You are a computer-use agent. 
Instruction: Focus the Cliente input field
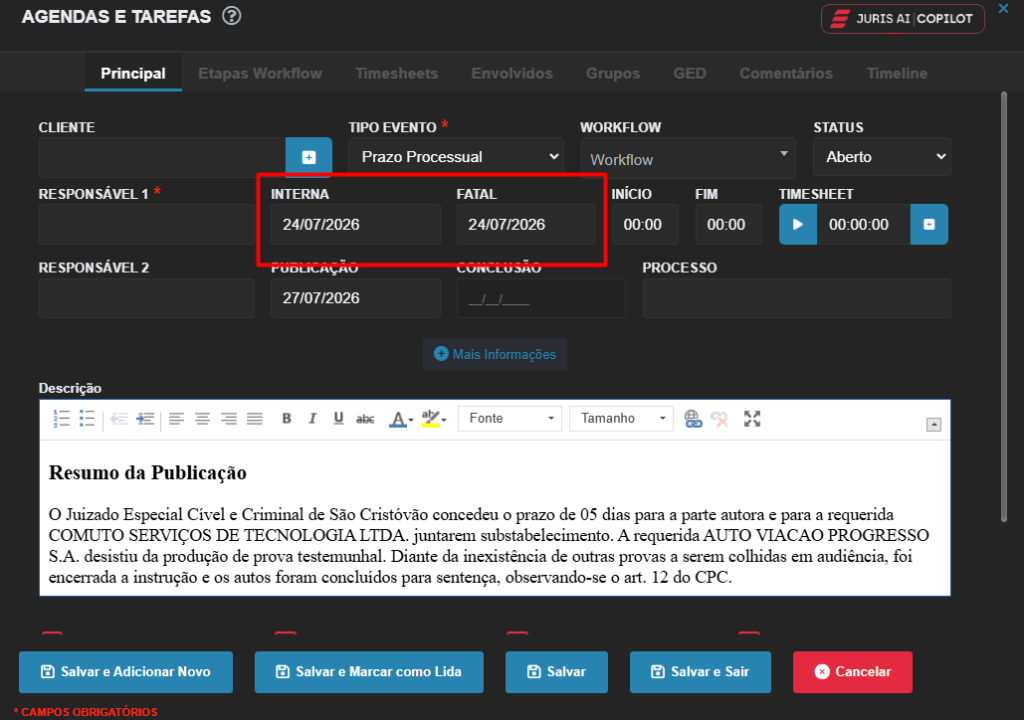pyautogui.click(x=162, y=157)
